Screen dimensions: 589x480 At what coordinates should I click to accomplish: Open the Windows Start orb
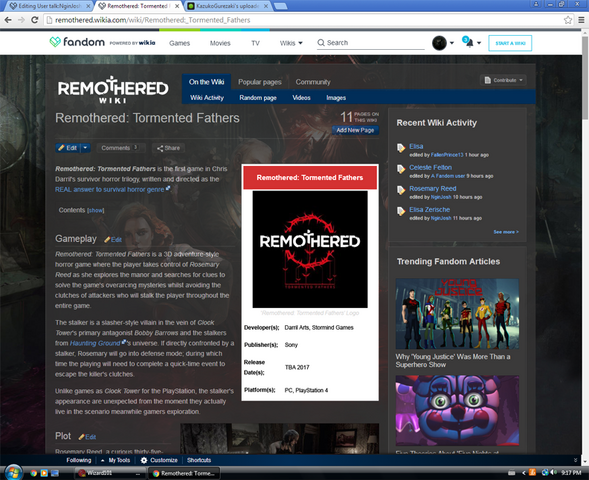click(13, 472)
